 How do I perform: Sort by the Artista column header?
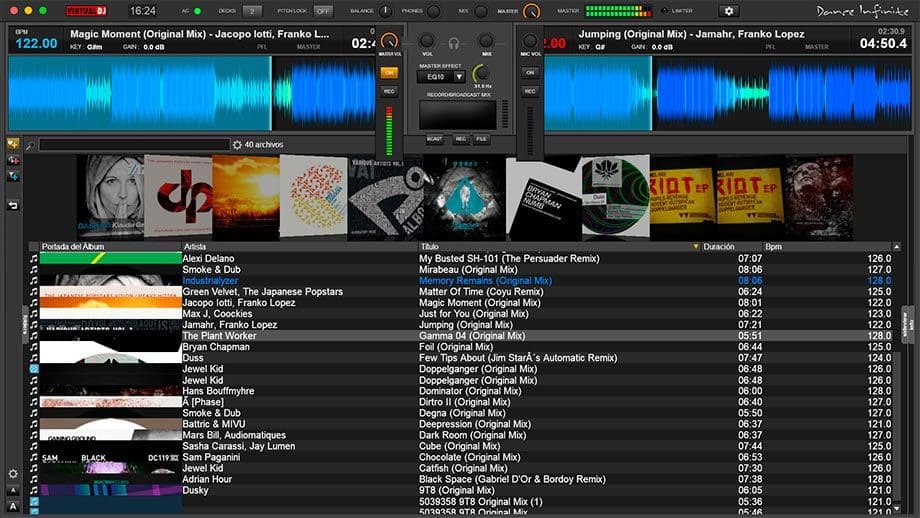tap(299, 246)
